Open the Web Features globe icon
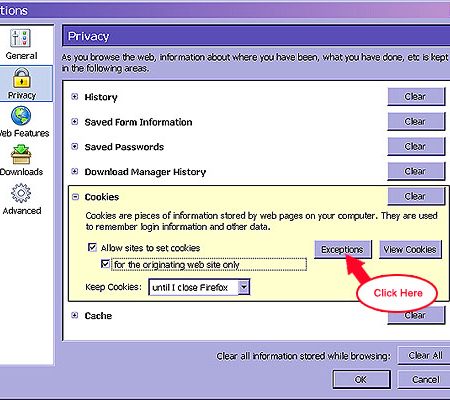This screenshot has height=400, width=450. pos(21,116)
